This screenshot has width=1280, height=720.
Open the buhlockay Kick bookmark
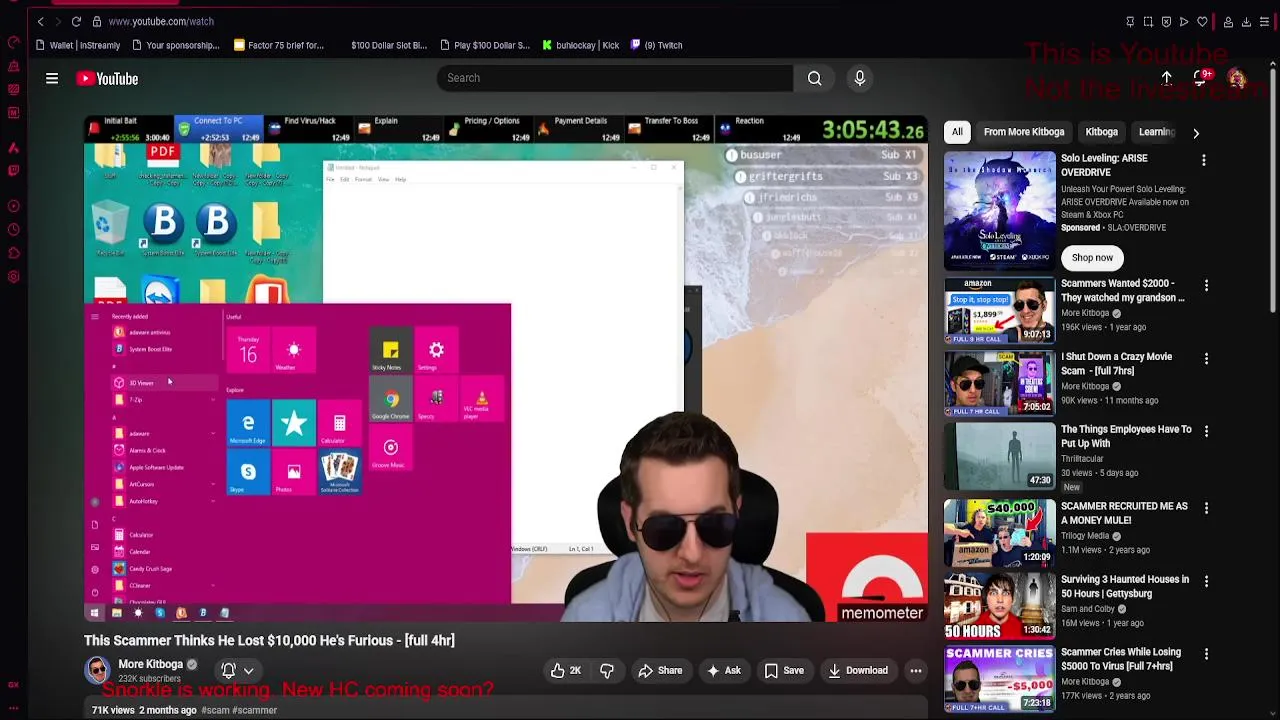pos(581,45)
